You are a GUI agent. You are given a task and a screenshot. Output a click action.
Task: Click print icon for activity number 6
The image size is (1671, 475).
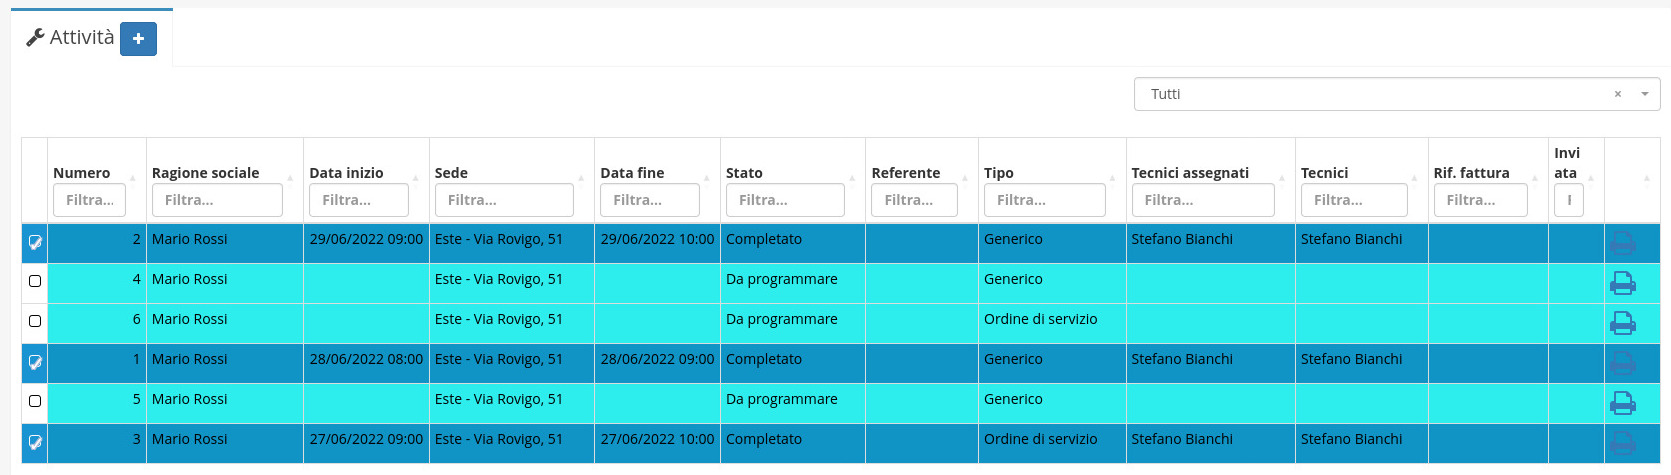tap(1622, 324)
